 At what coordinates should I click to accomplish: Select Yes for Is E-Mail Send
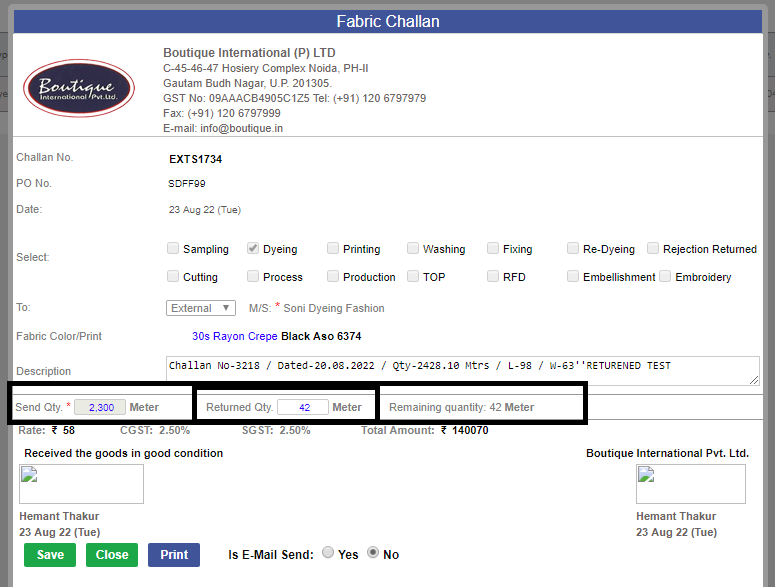click(x=328, y=552)
